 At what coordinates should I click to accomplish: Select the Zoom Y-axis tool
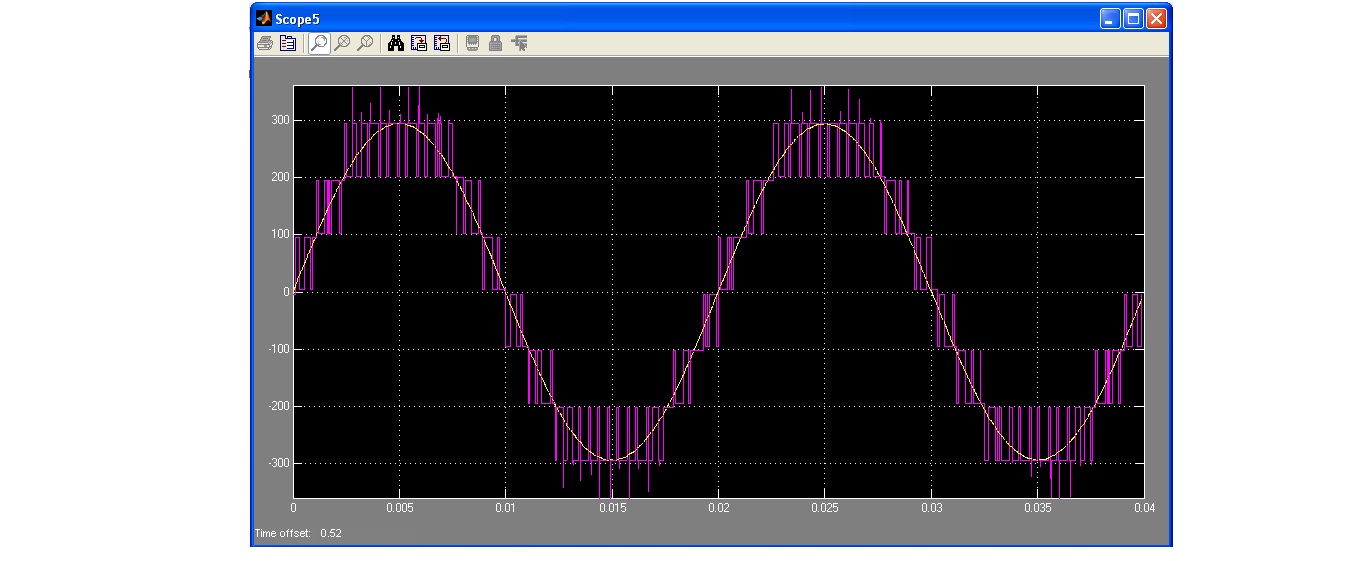pos(365,43)
